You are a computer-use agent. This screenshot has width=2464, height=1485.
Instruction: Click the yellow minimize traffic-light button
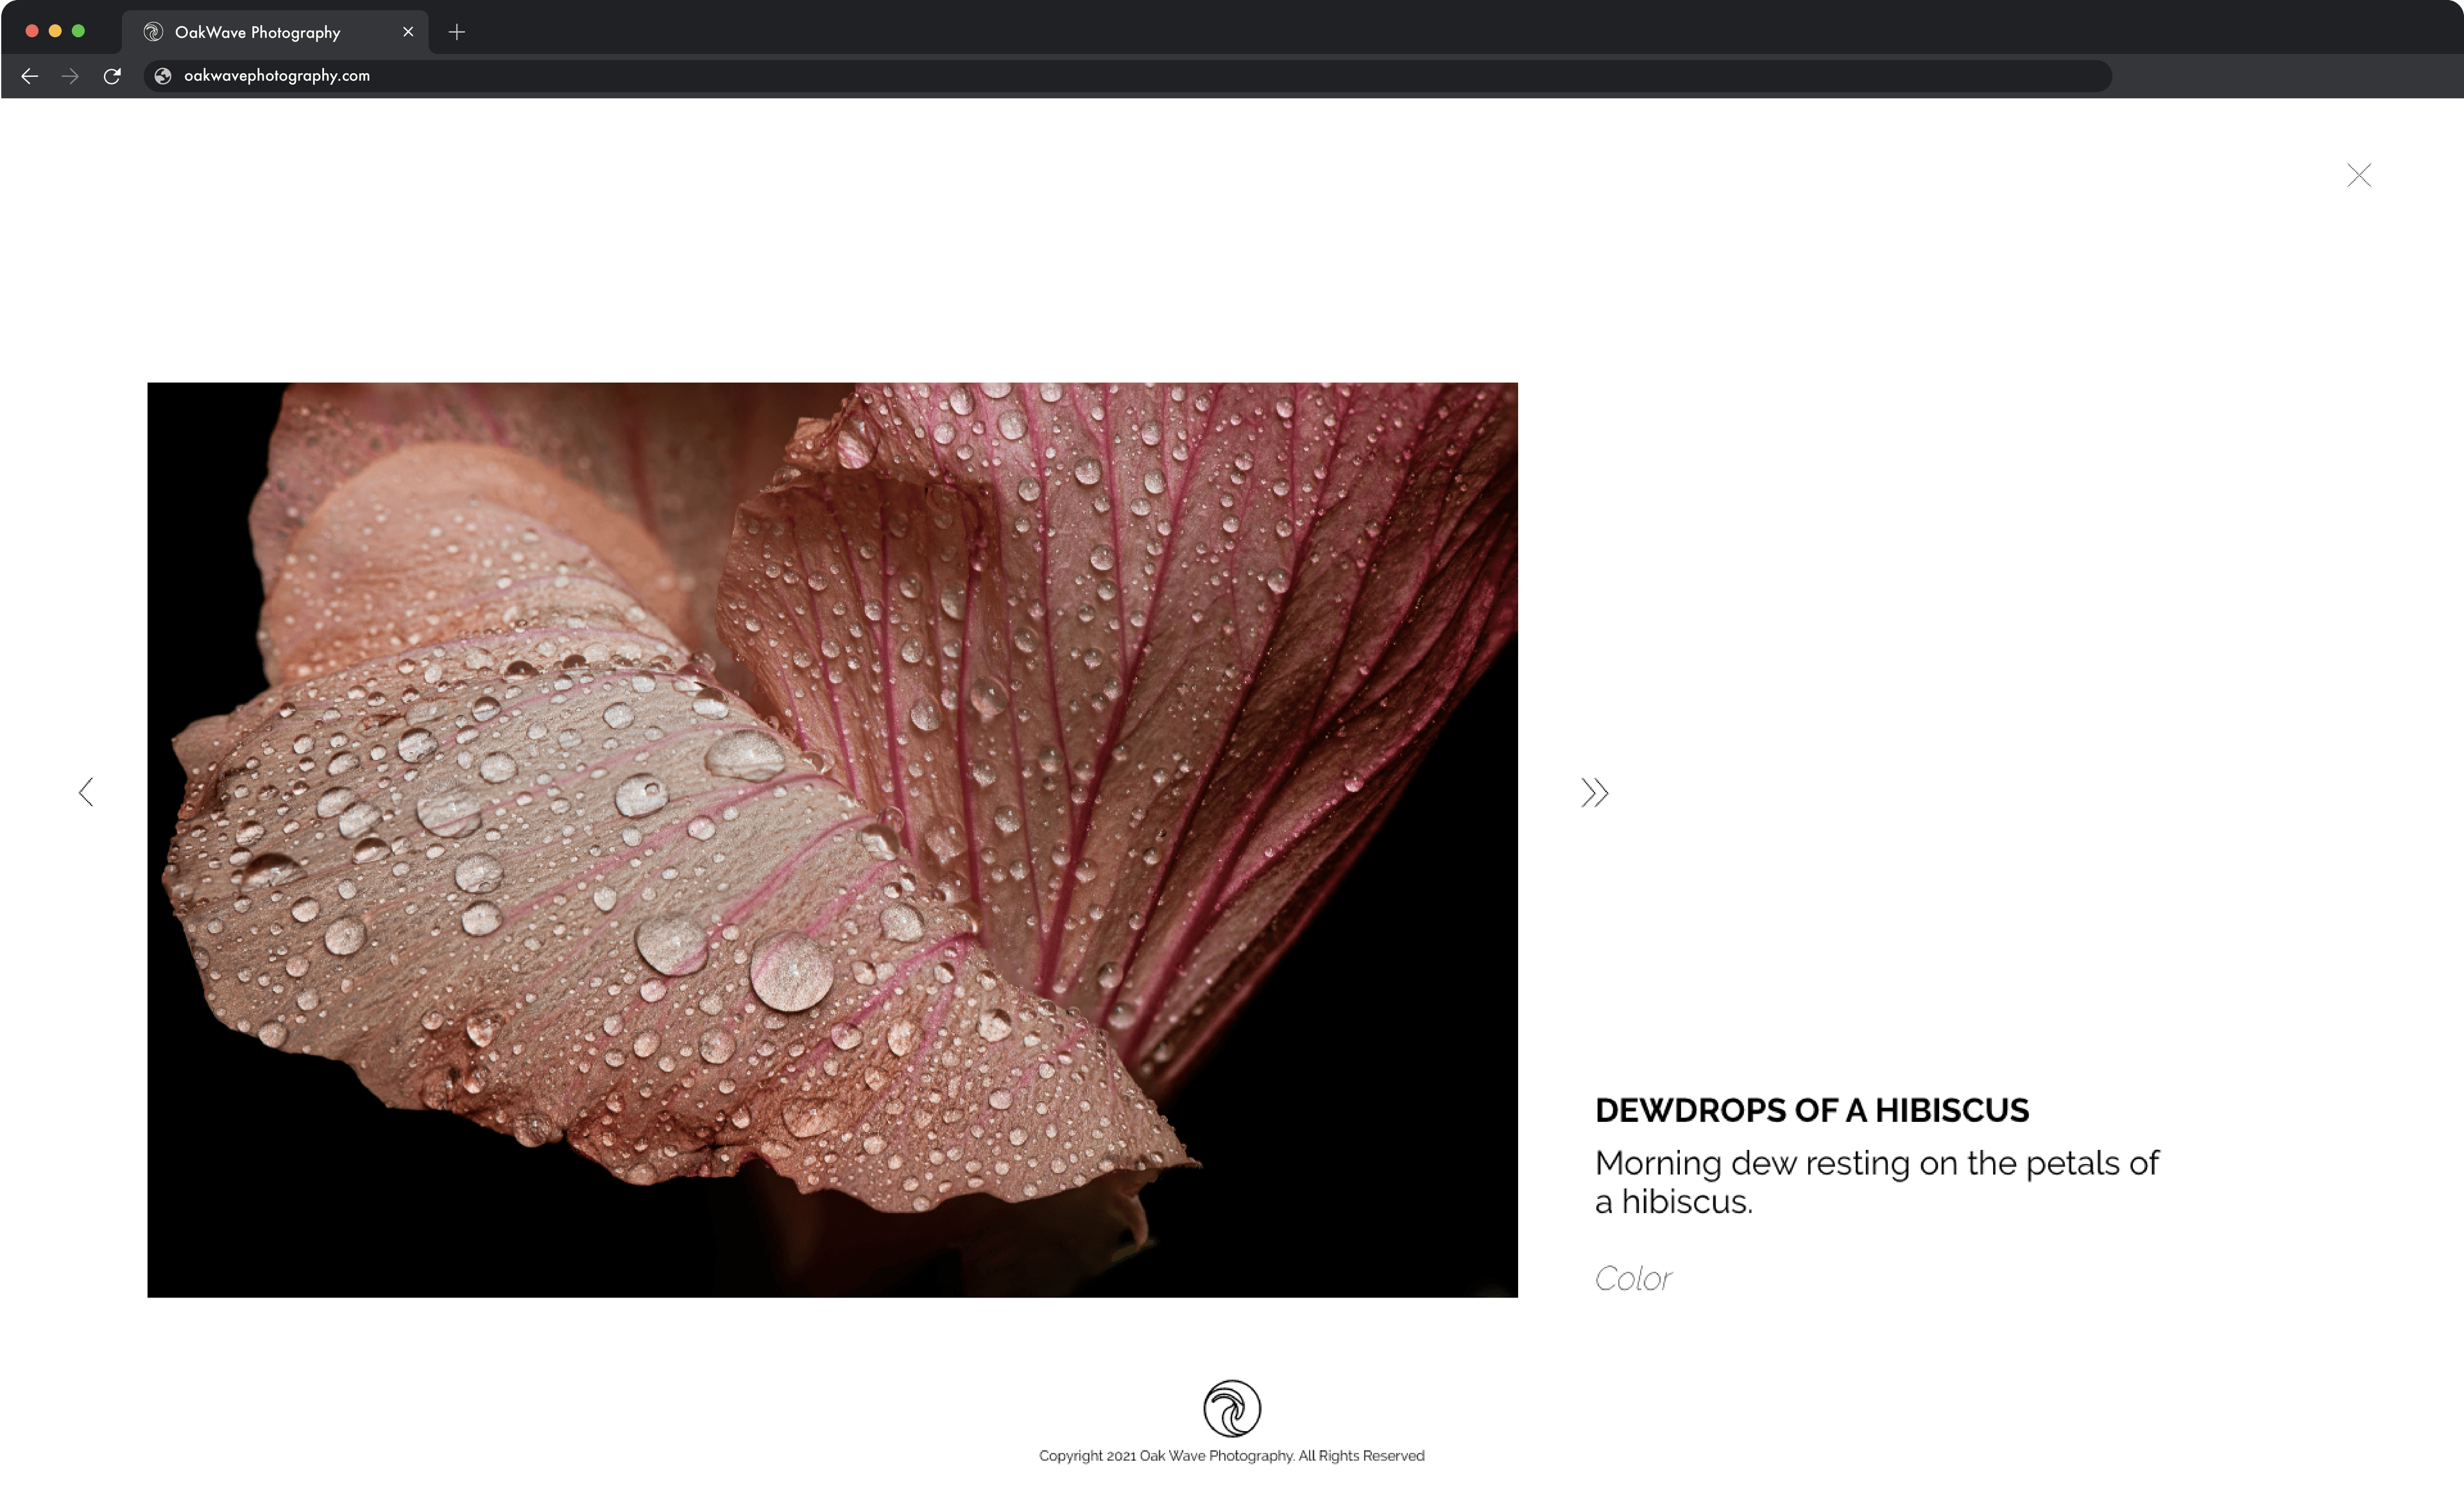[56, 31]
